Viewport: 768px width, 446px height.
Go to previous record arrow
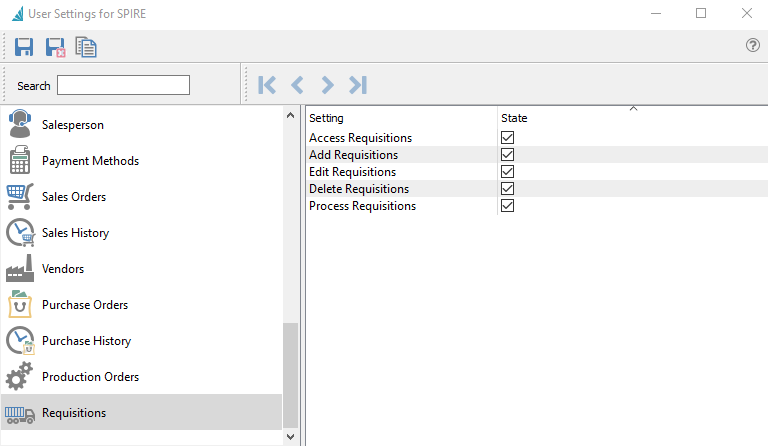[x=297, y=85]
